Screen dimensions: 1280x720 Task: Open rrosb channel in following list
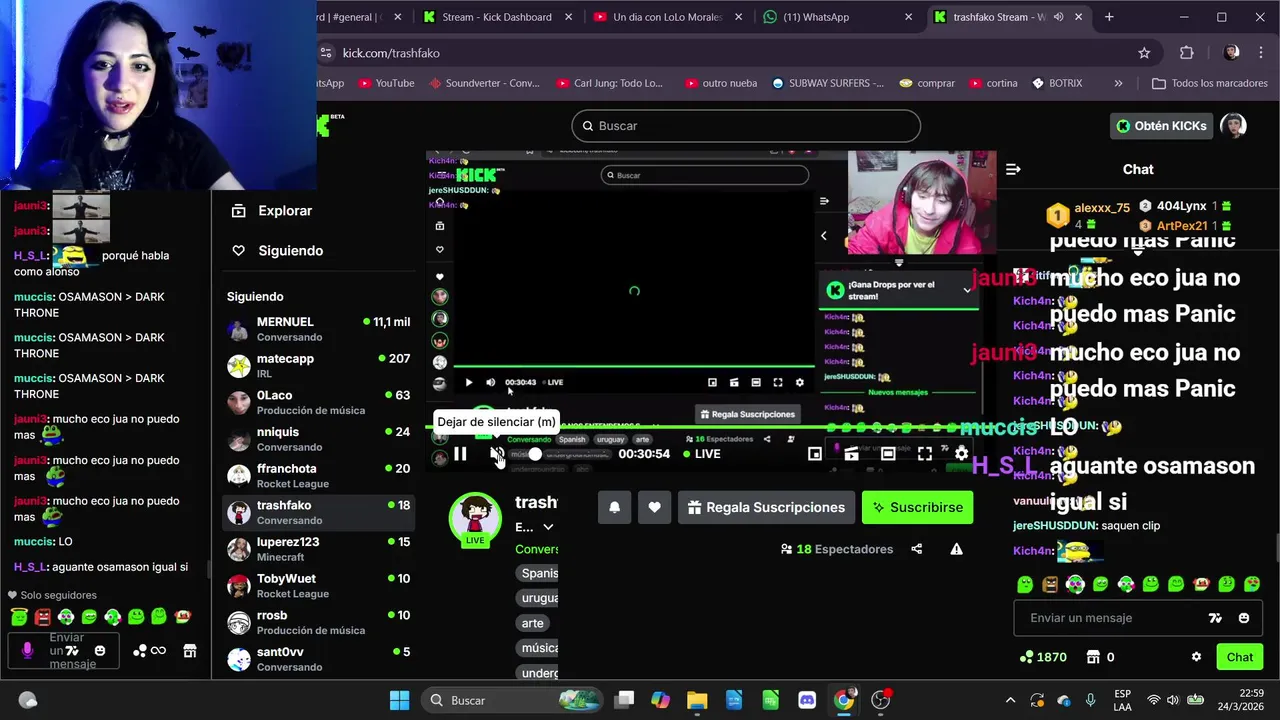click(318, 622)
